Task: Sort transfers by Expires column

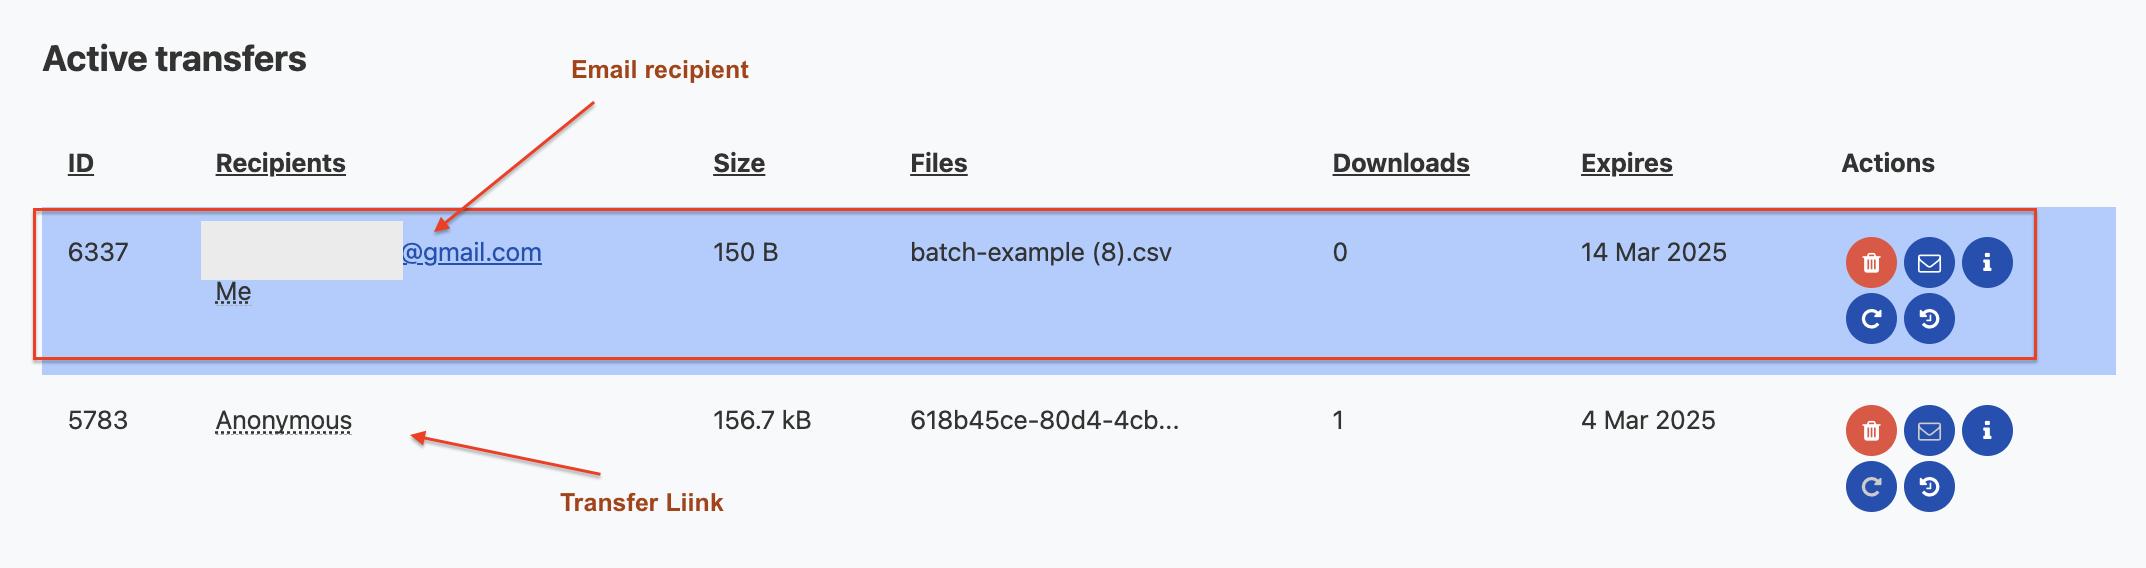Action: pyautogui.click(x=1626, y=163)
